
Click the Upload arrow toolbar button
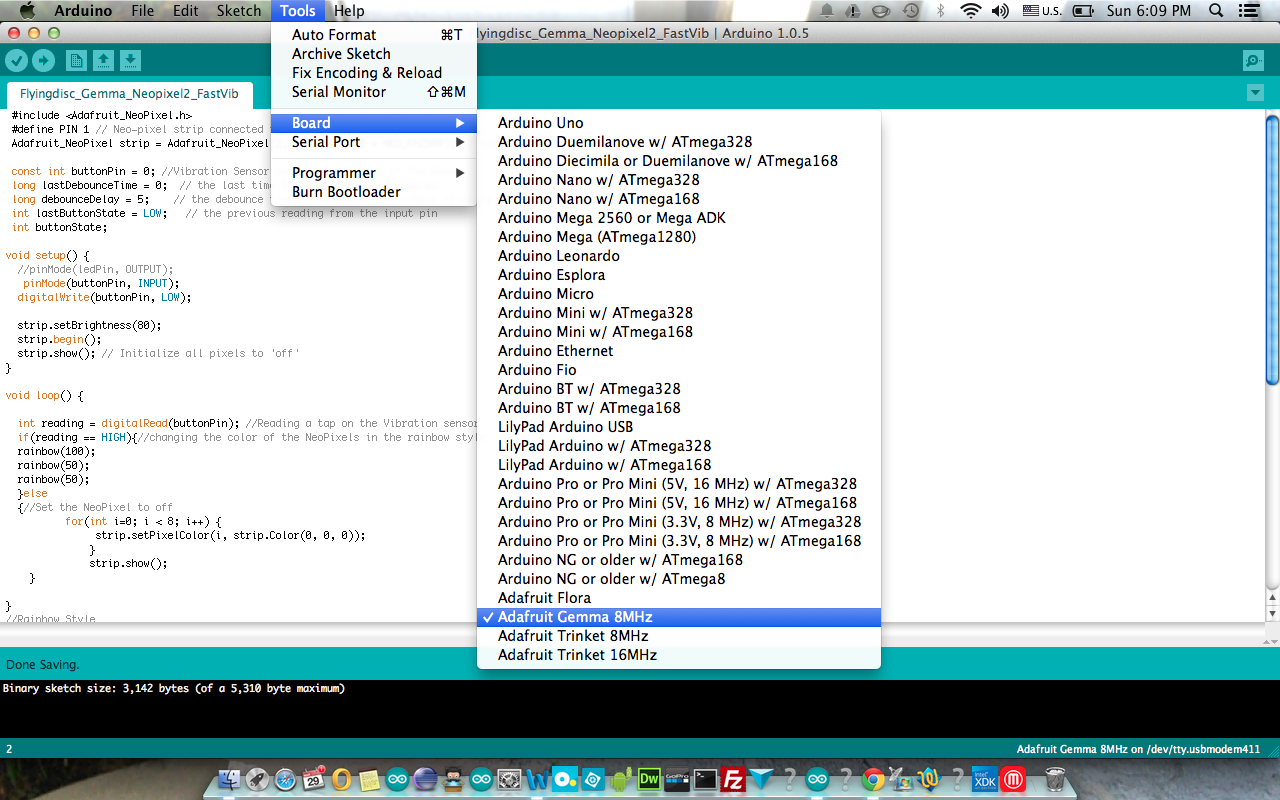click(x=43, y=61)
